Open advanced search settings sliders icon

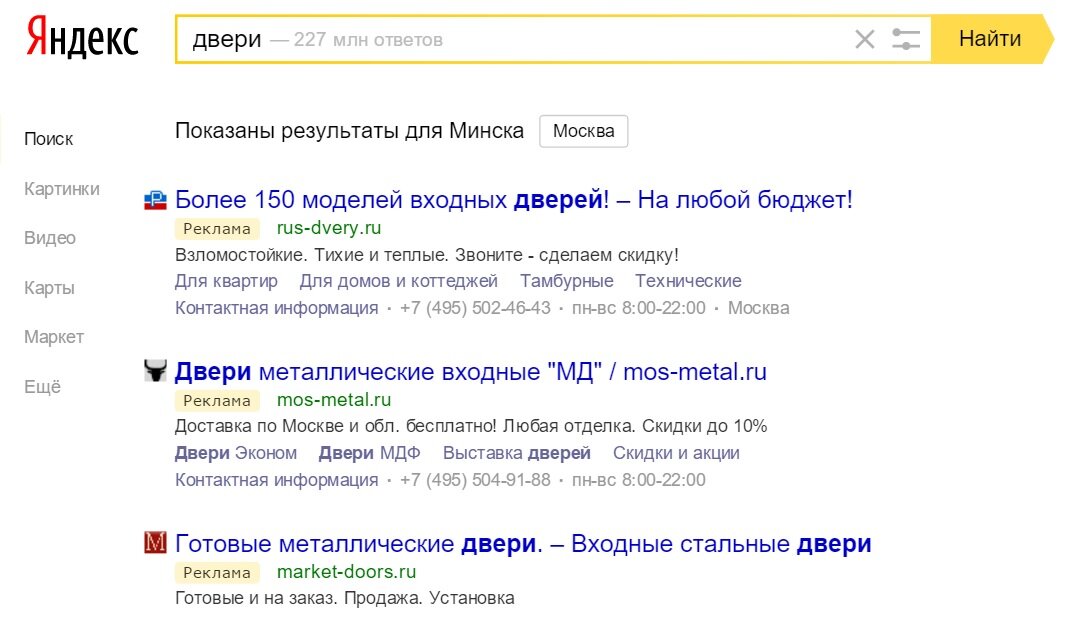tap(905, 40)
